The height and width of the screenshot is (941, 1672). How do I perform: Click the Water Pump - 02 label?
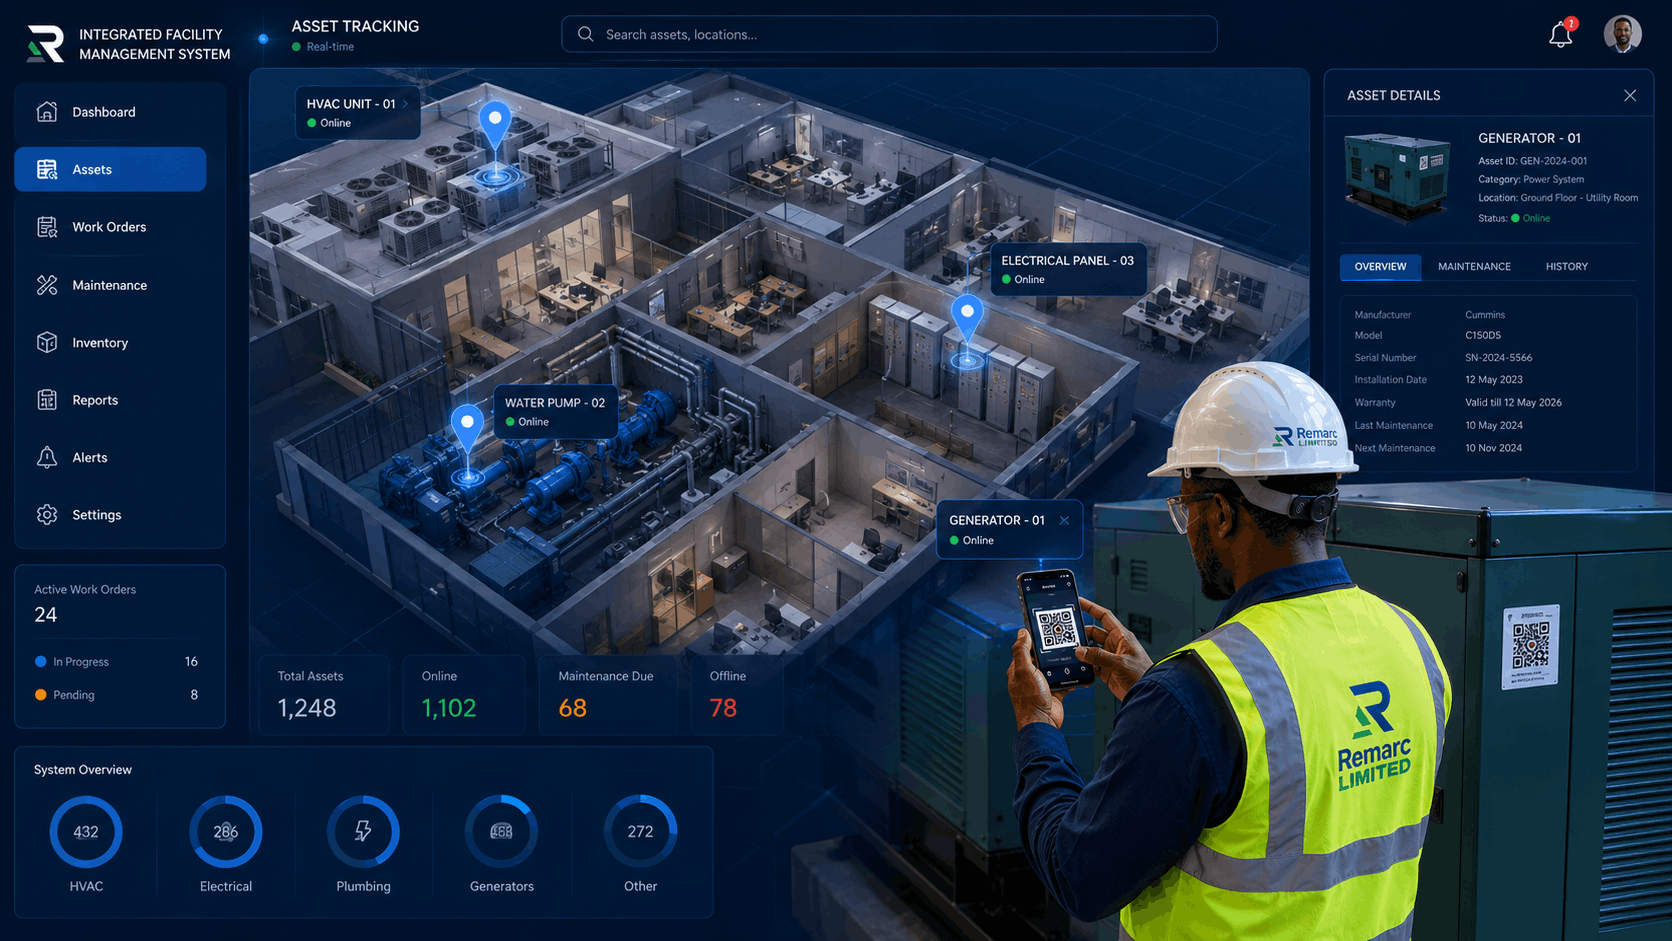(554, 403)
